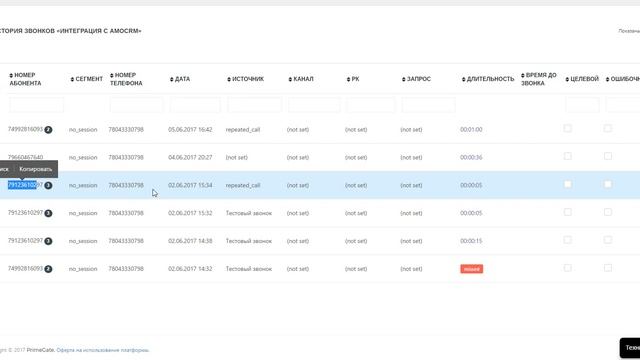The width and height of the screenshot is (640, 360).
Task: Sort calls by ЗАПРОС column
Action: point(416,79)
